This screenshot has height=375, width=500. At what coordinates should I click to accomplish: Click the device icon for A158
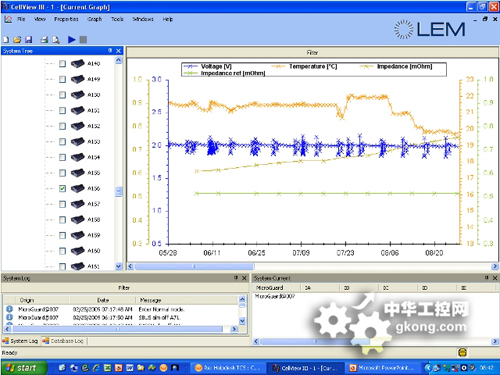[x=77, y=219]
